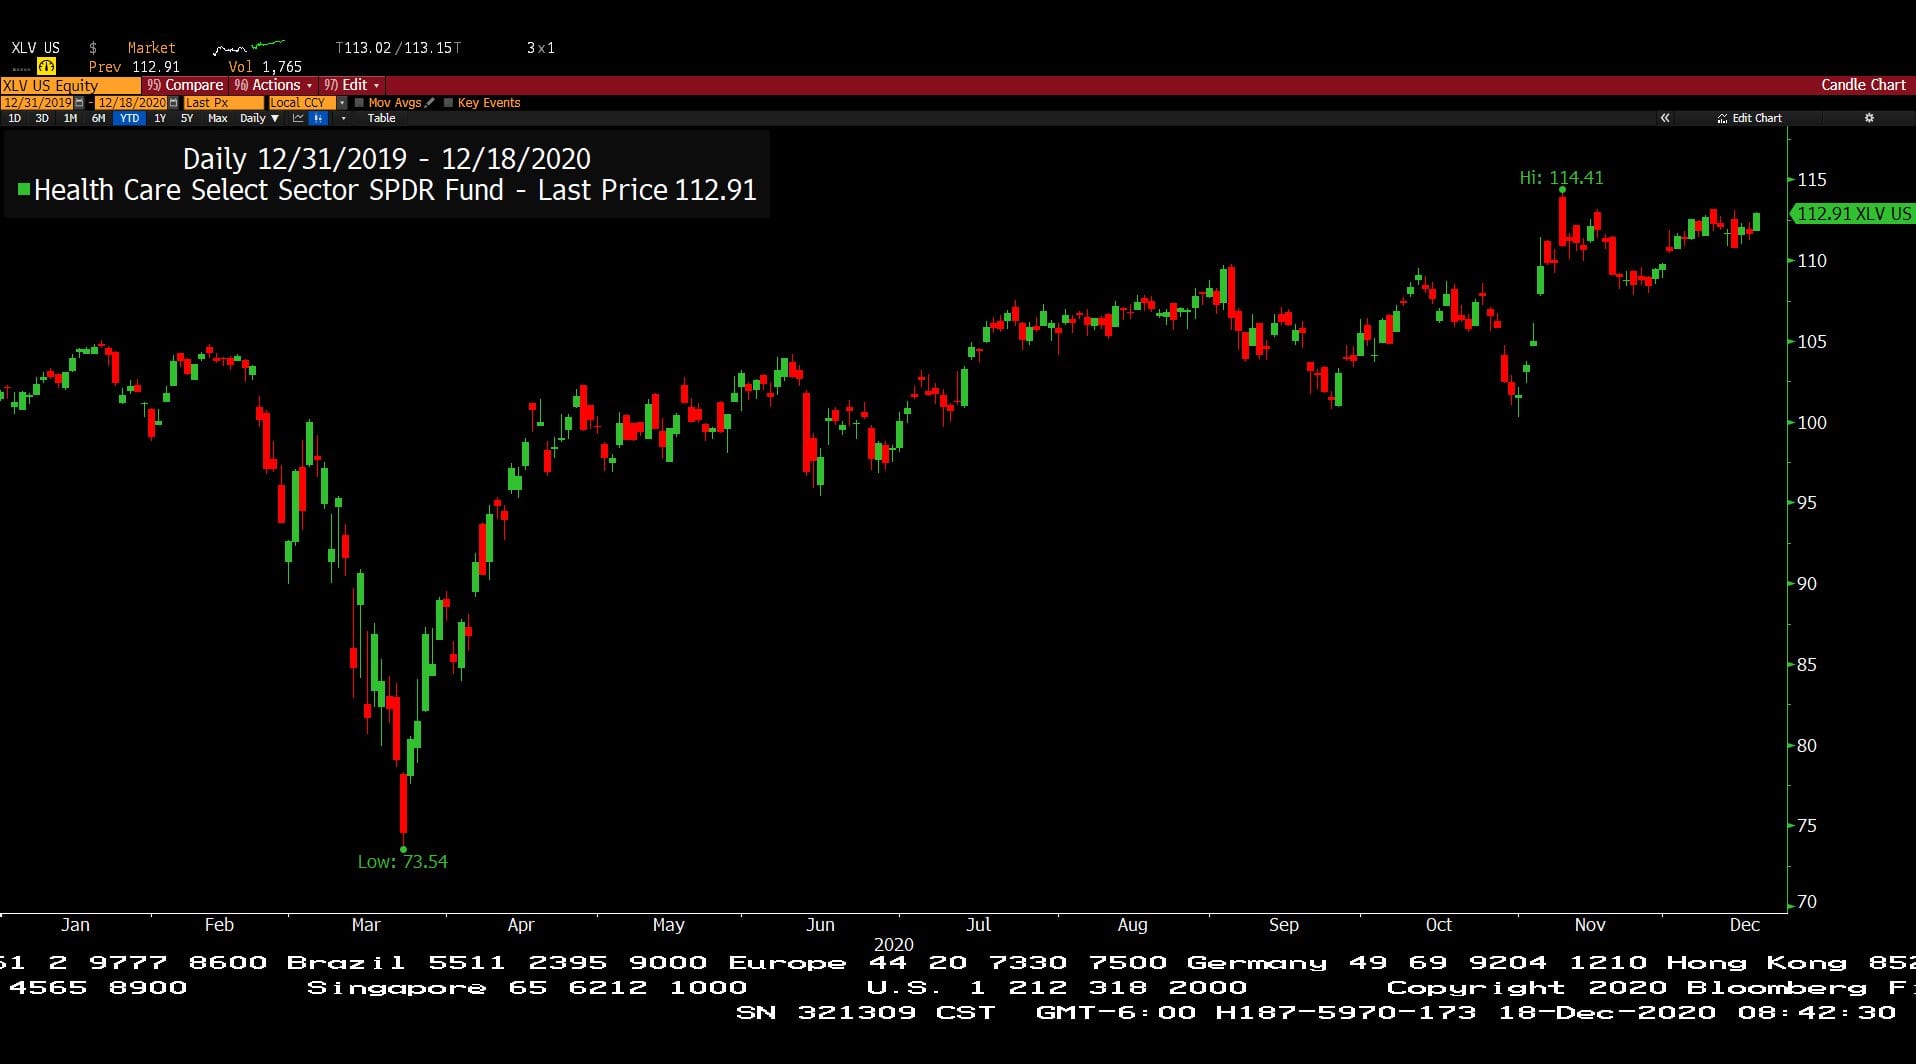Image resolution: width=1916 pixels, height=1064 pixels.
Task: Click the 3x1 size text
Action: click(540, 47)
